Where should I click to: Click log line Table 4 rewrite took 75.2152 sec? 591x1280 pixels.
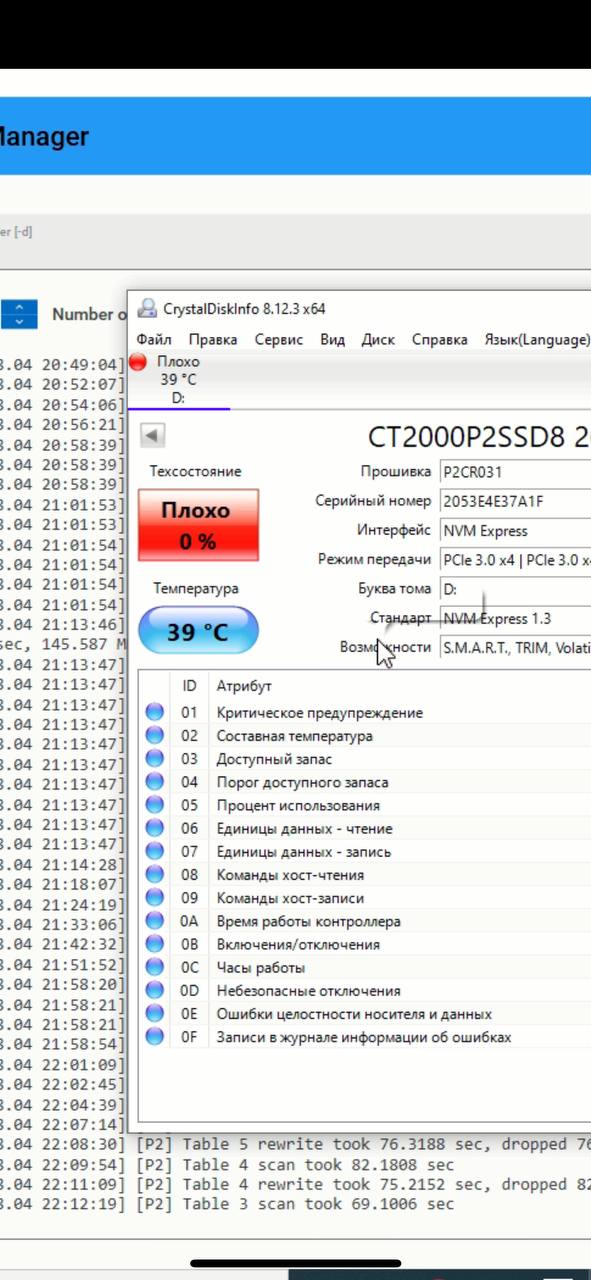click(295, 1184)
